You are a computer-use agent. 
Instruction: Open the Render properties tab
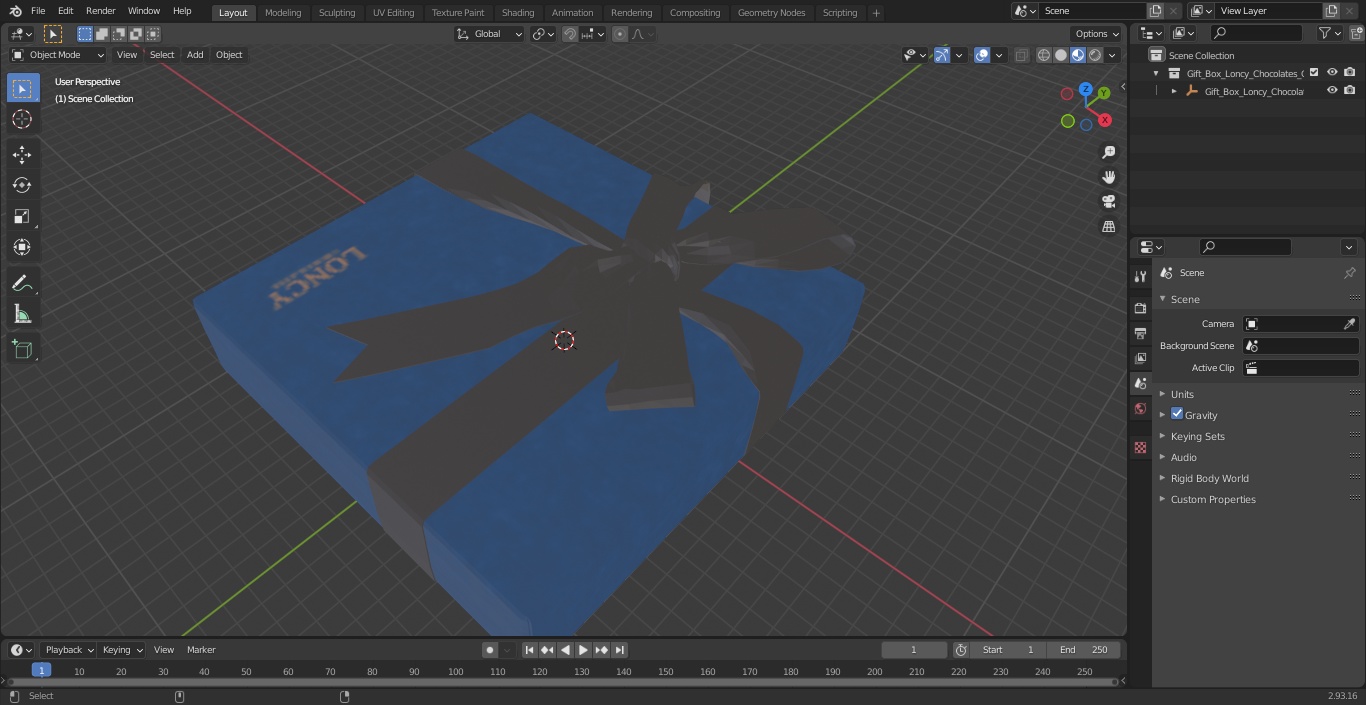click(x=1140, y=308)
